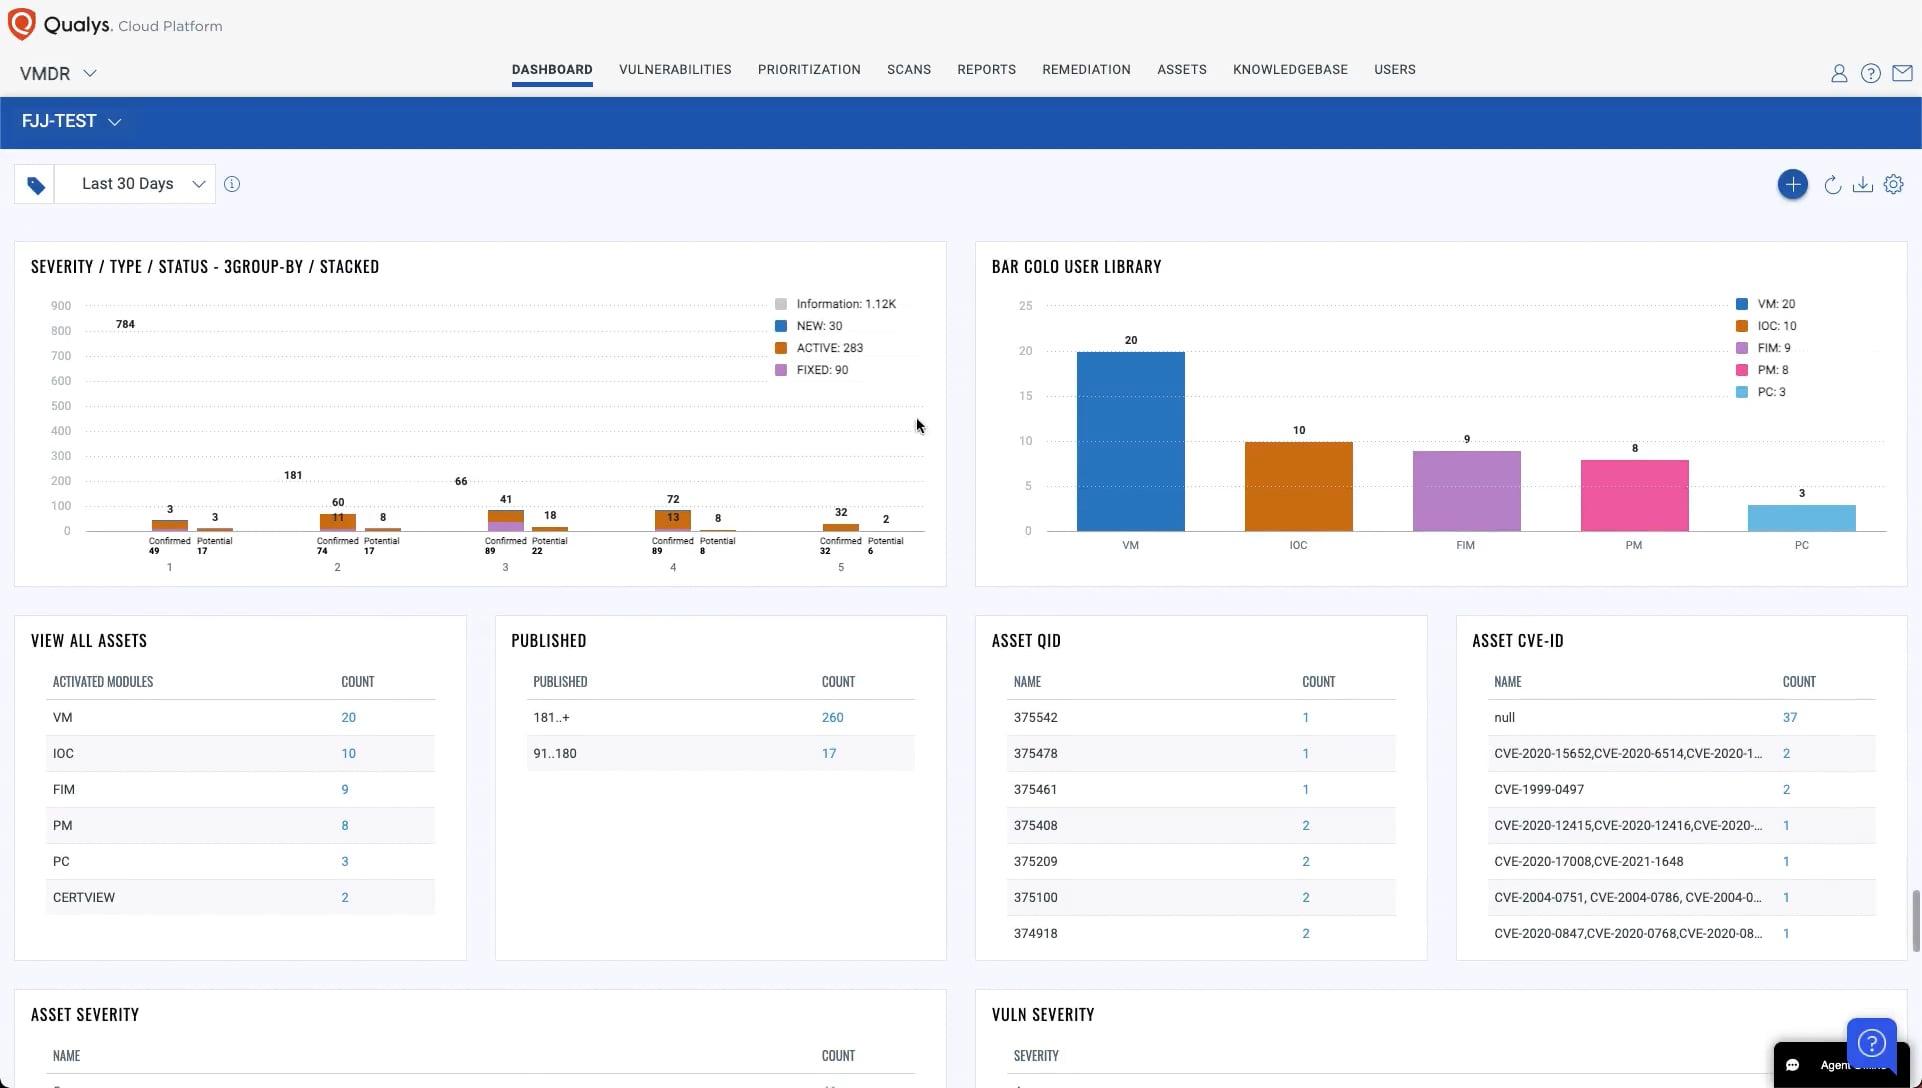Screen dimensions: 1922x1088
Task: Click the count 37 for null CVE
Action: coord(1789,718)
